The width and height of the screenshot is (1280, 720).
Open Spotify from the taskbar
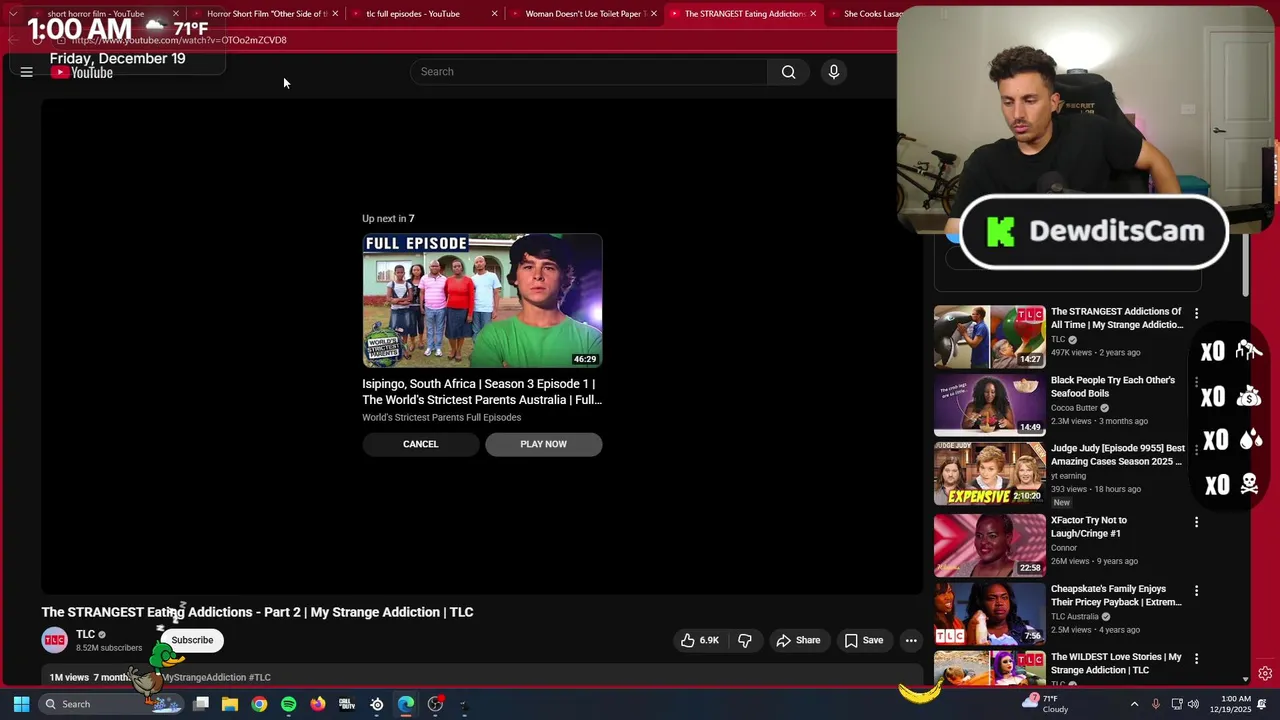288,704
